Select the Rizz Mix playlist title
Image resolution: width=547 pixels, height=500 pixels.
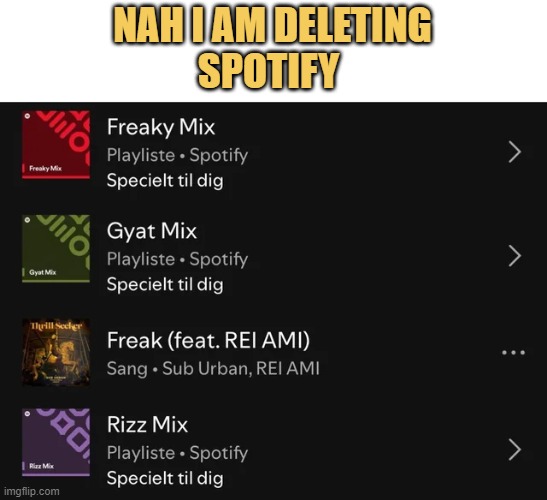(147, 425)
